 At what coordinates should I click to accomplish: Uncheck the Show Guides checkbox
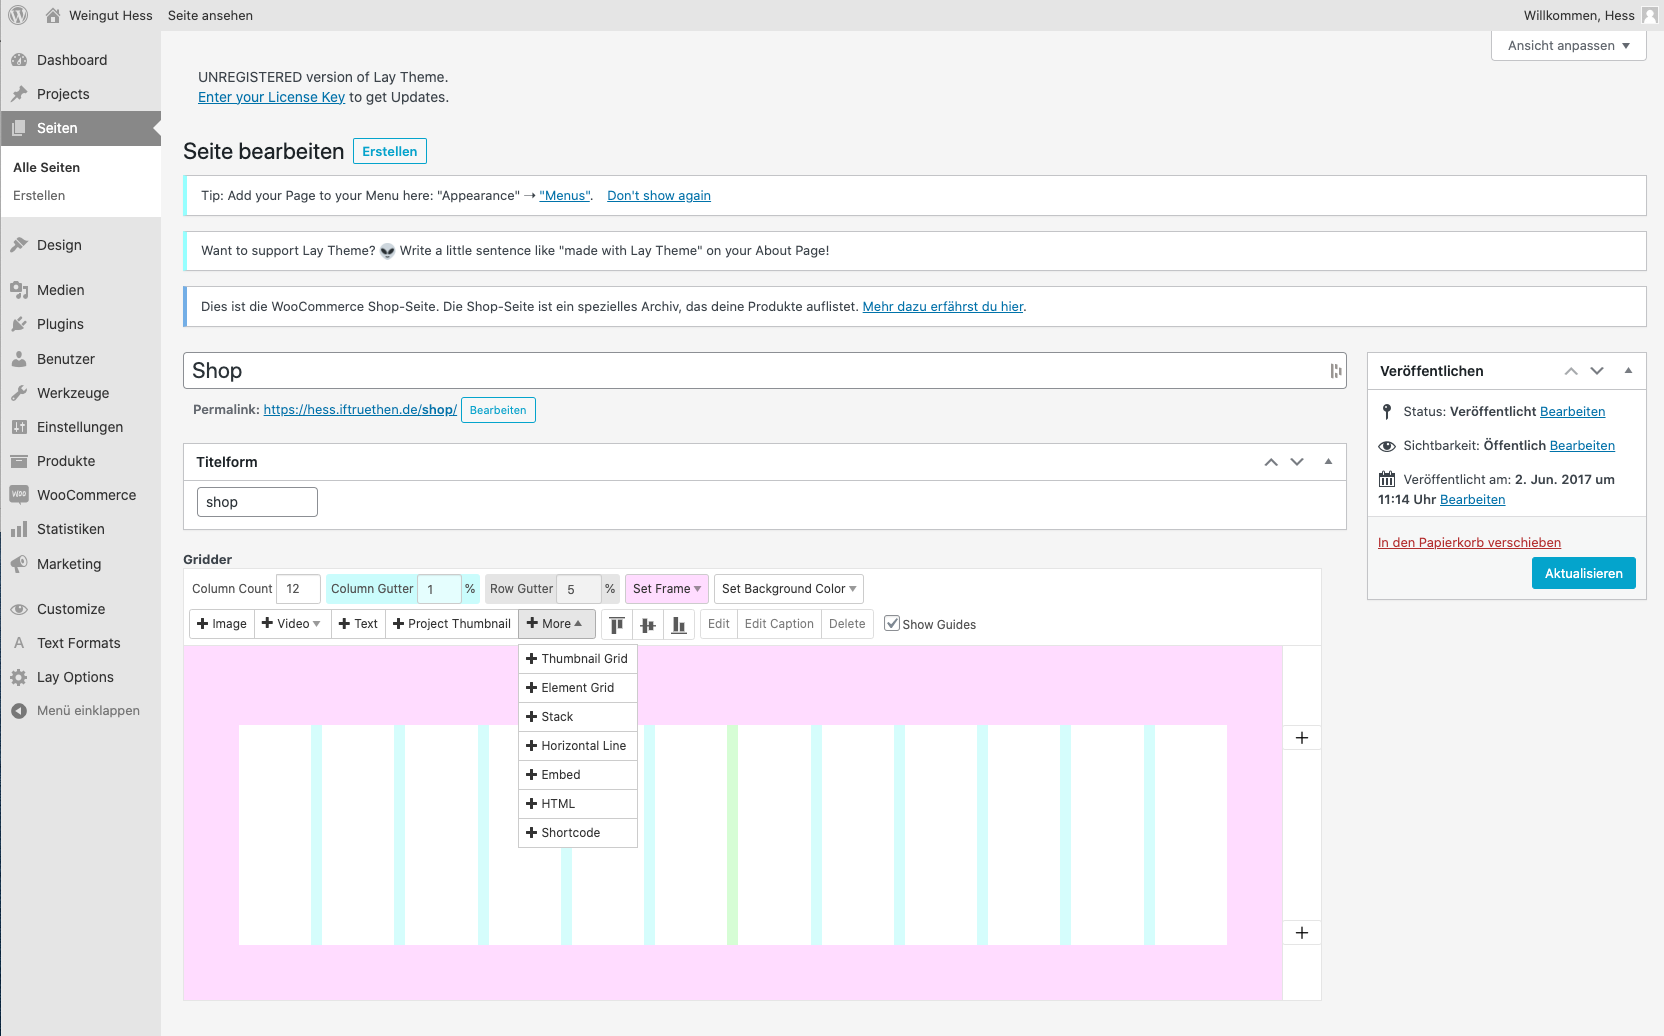[x=892, y=624]
